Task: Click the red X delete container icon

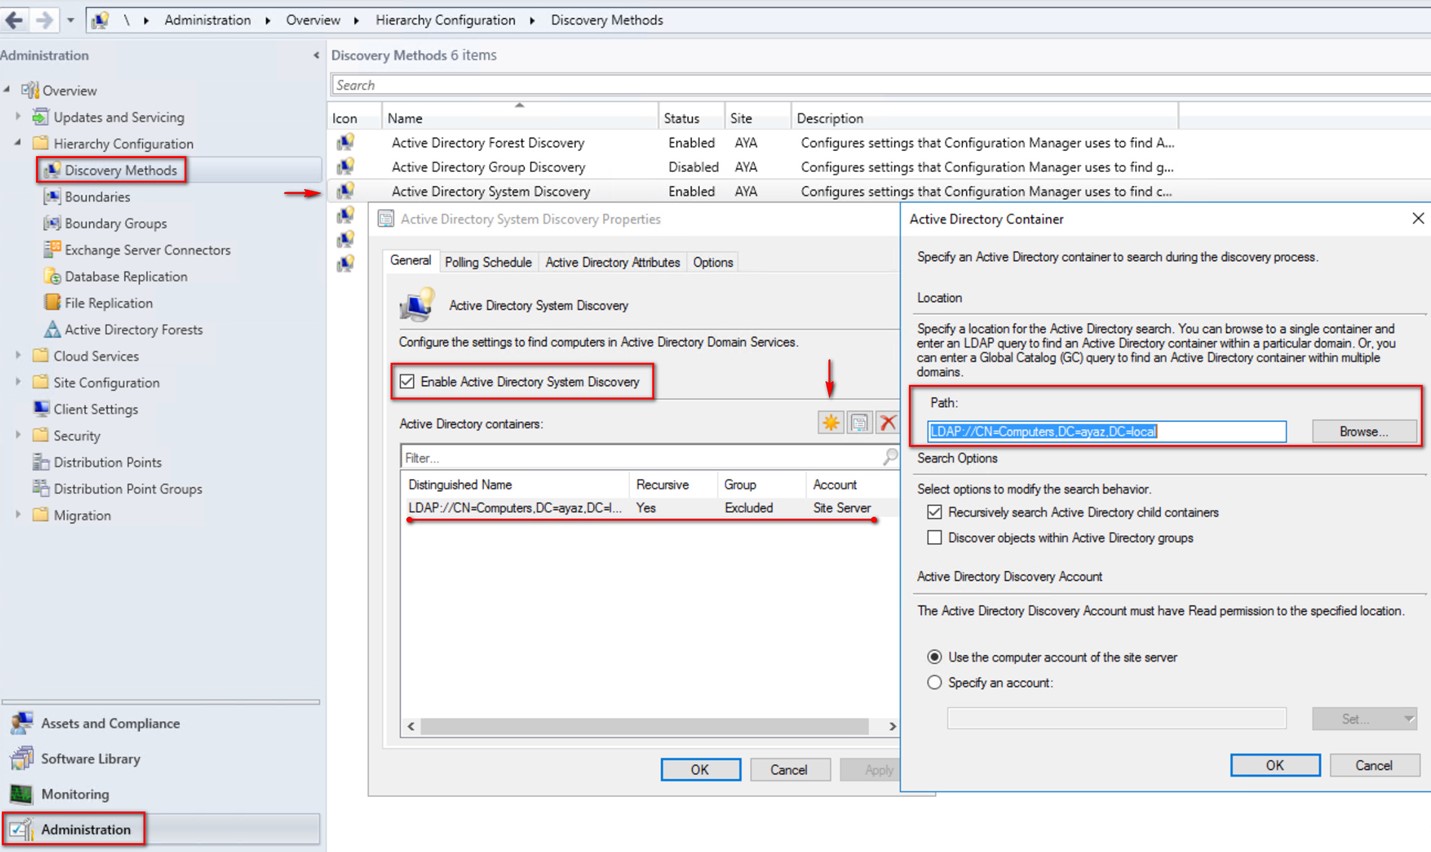Action: coord(887,423)
